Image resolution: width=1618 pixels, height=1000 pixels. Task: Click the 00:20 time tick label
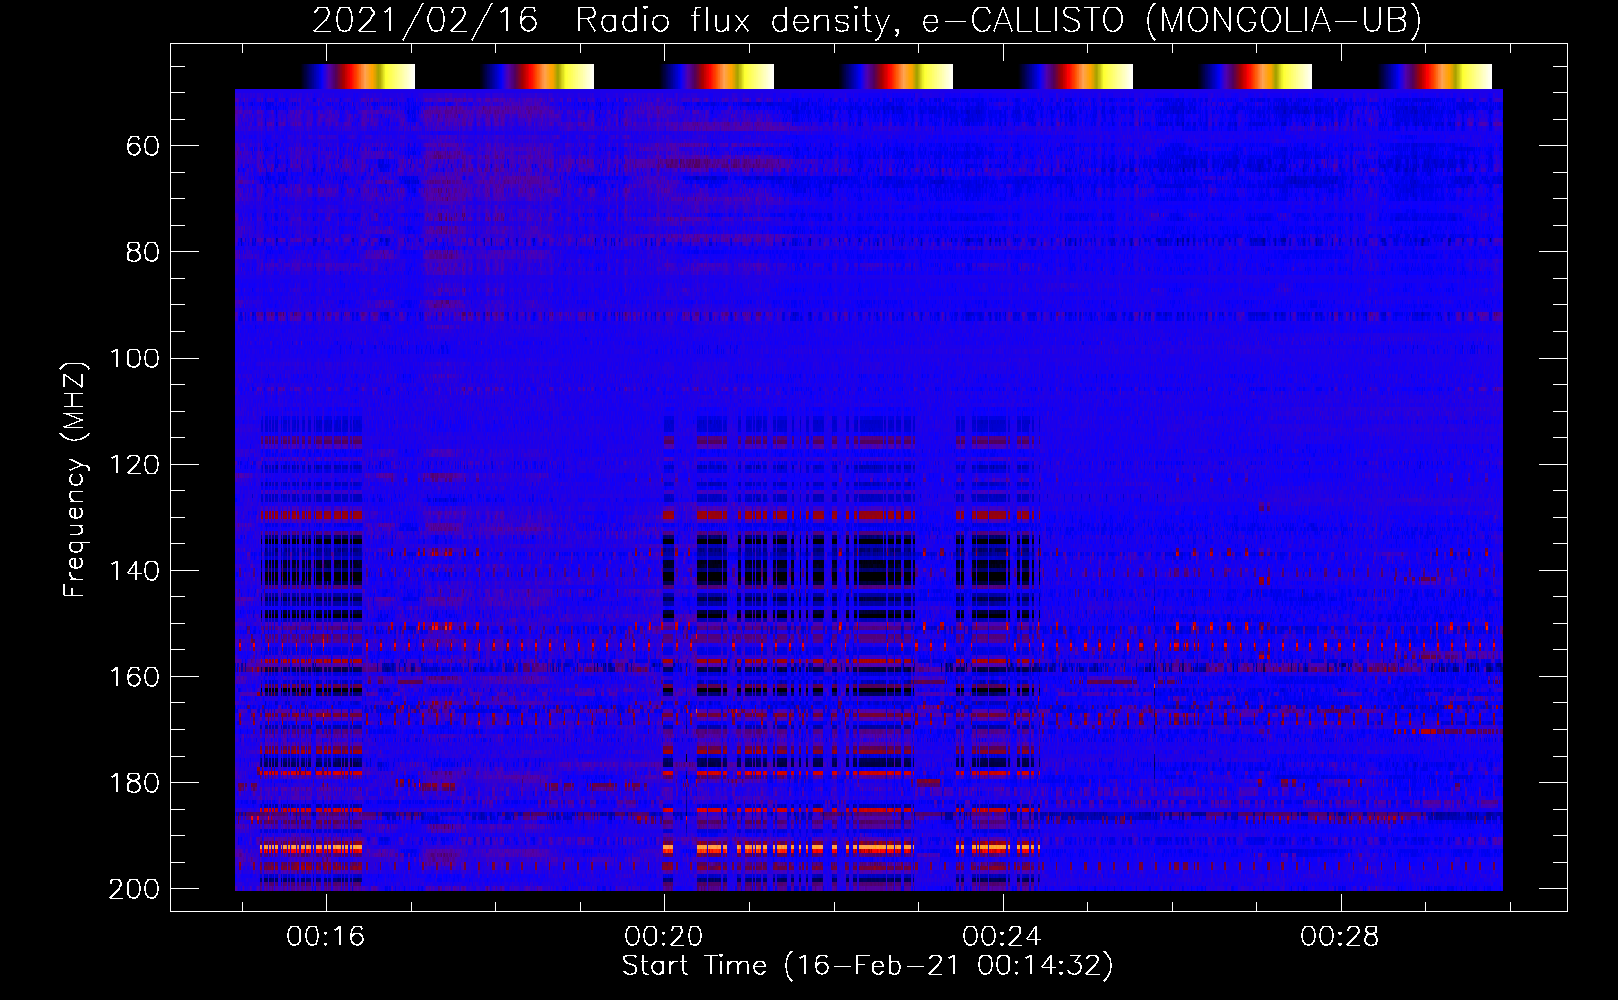point(664,937)
